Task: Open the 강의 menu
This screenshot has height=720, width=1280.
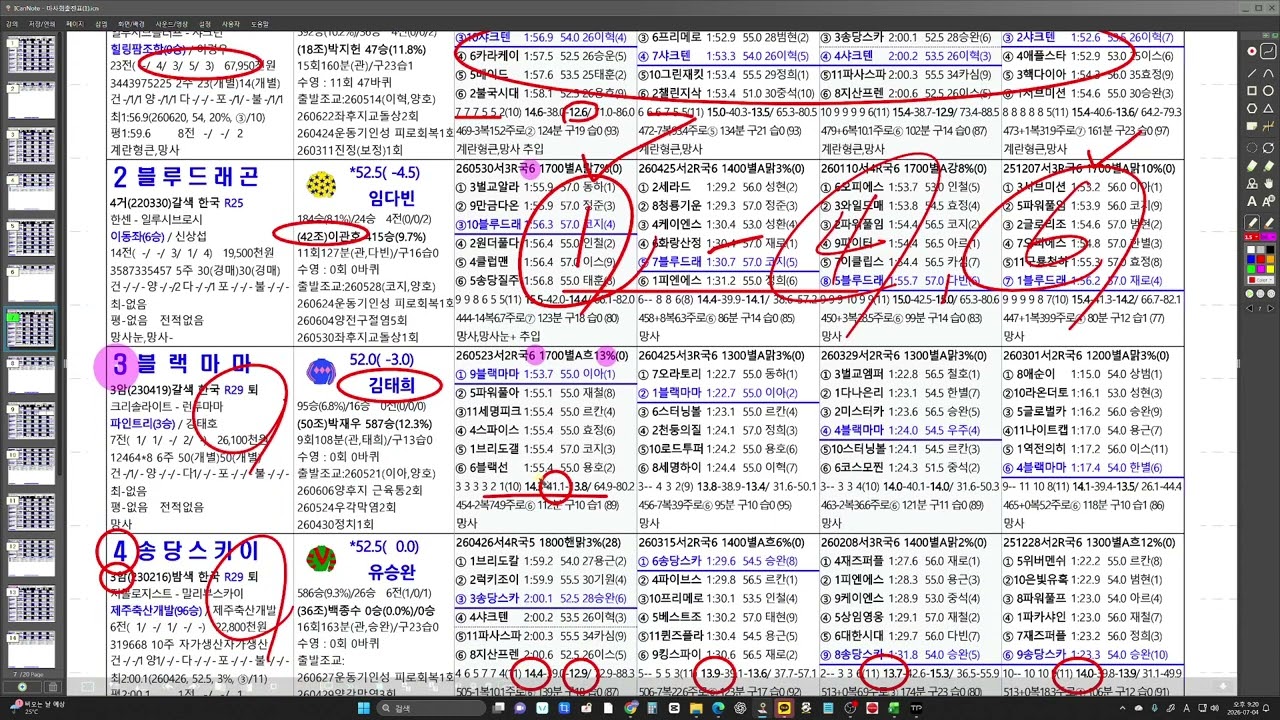Action: pyautogui.click(x=12, y=22)
